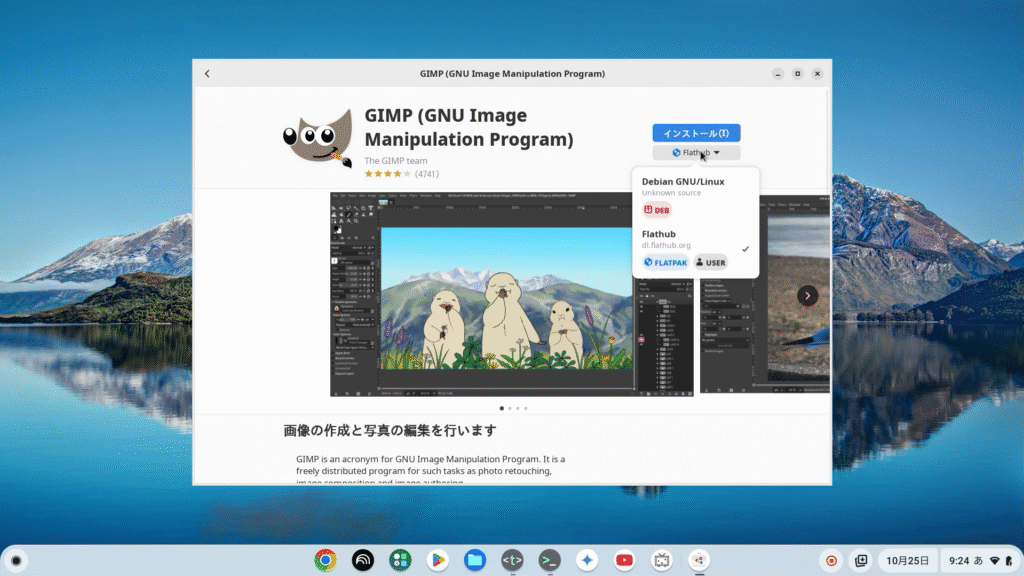Click the red DEB badge
1024x576 pixels.
tap(657, 210)
